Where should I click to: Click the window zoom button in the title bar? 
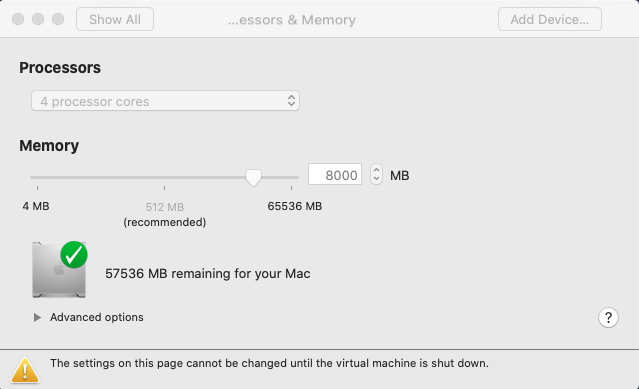(x=58, y=19)
